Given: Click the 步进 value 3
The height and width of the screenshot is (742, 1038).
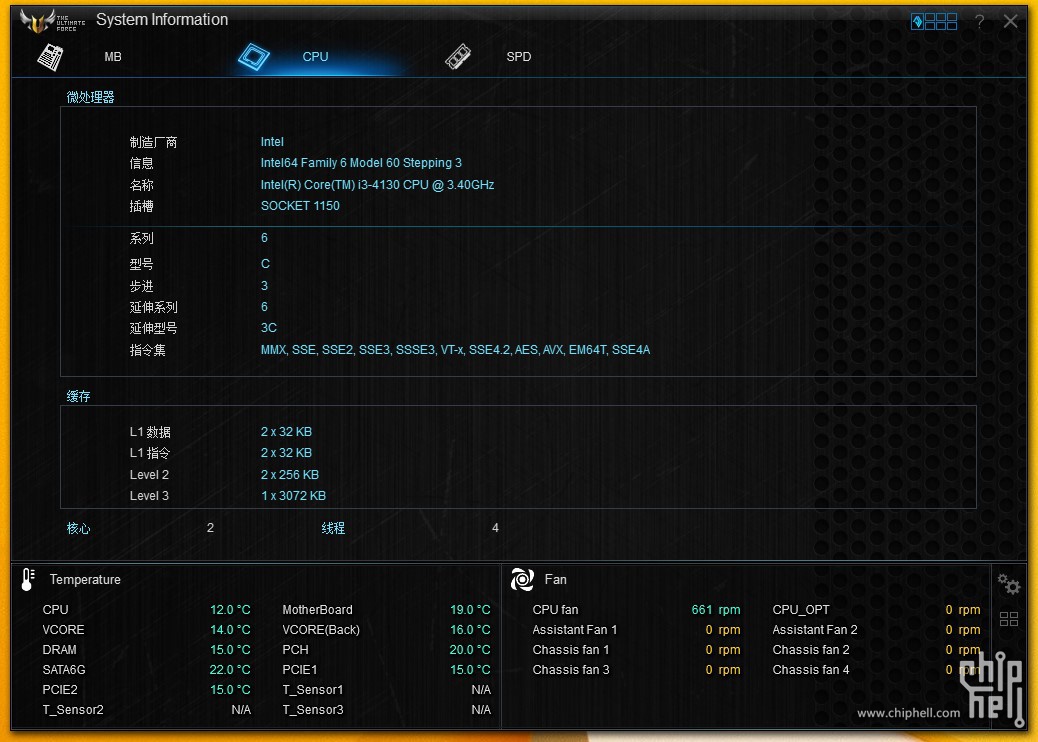Looking at the screenshot, I should pyautogui.click(x=264, y=286).
